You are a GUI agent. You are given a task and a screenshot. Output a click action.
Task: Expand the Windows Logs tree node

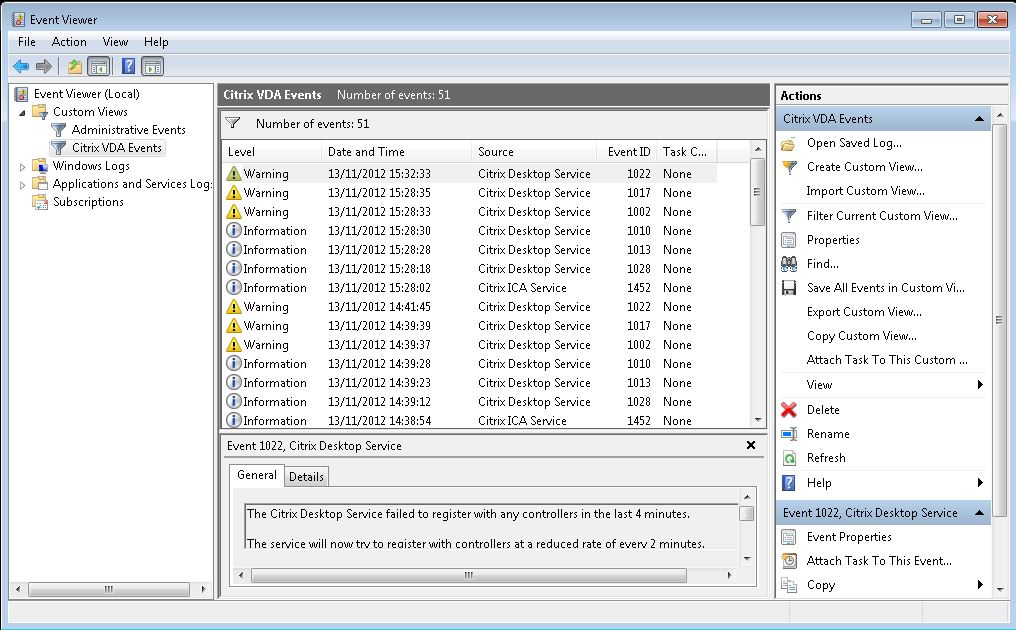pos(23,166)
